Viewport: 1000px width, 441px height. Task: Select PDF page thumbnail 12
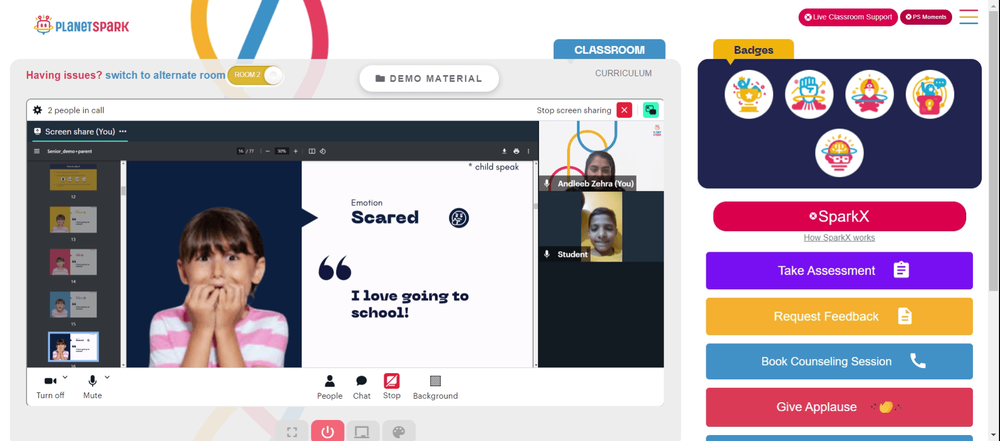point(73,177)
